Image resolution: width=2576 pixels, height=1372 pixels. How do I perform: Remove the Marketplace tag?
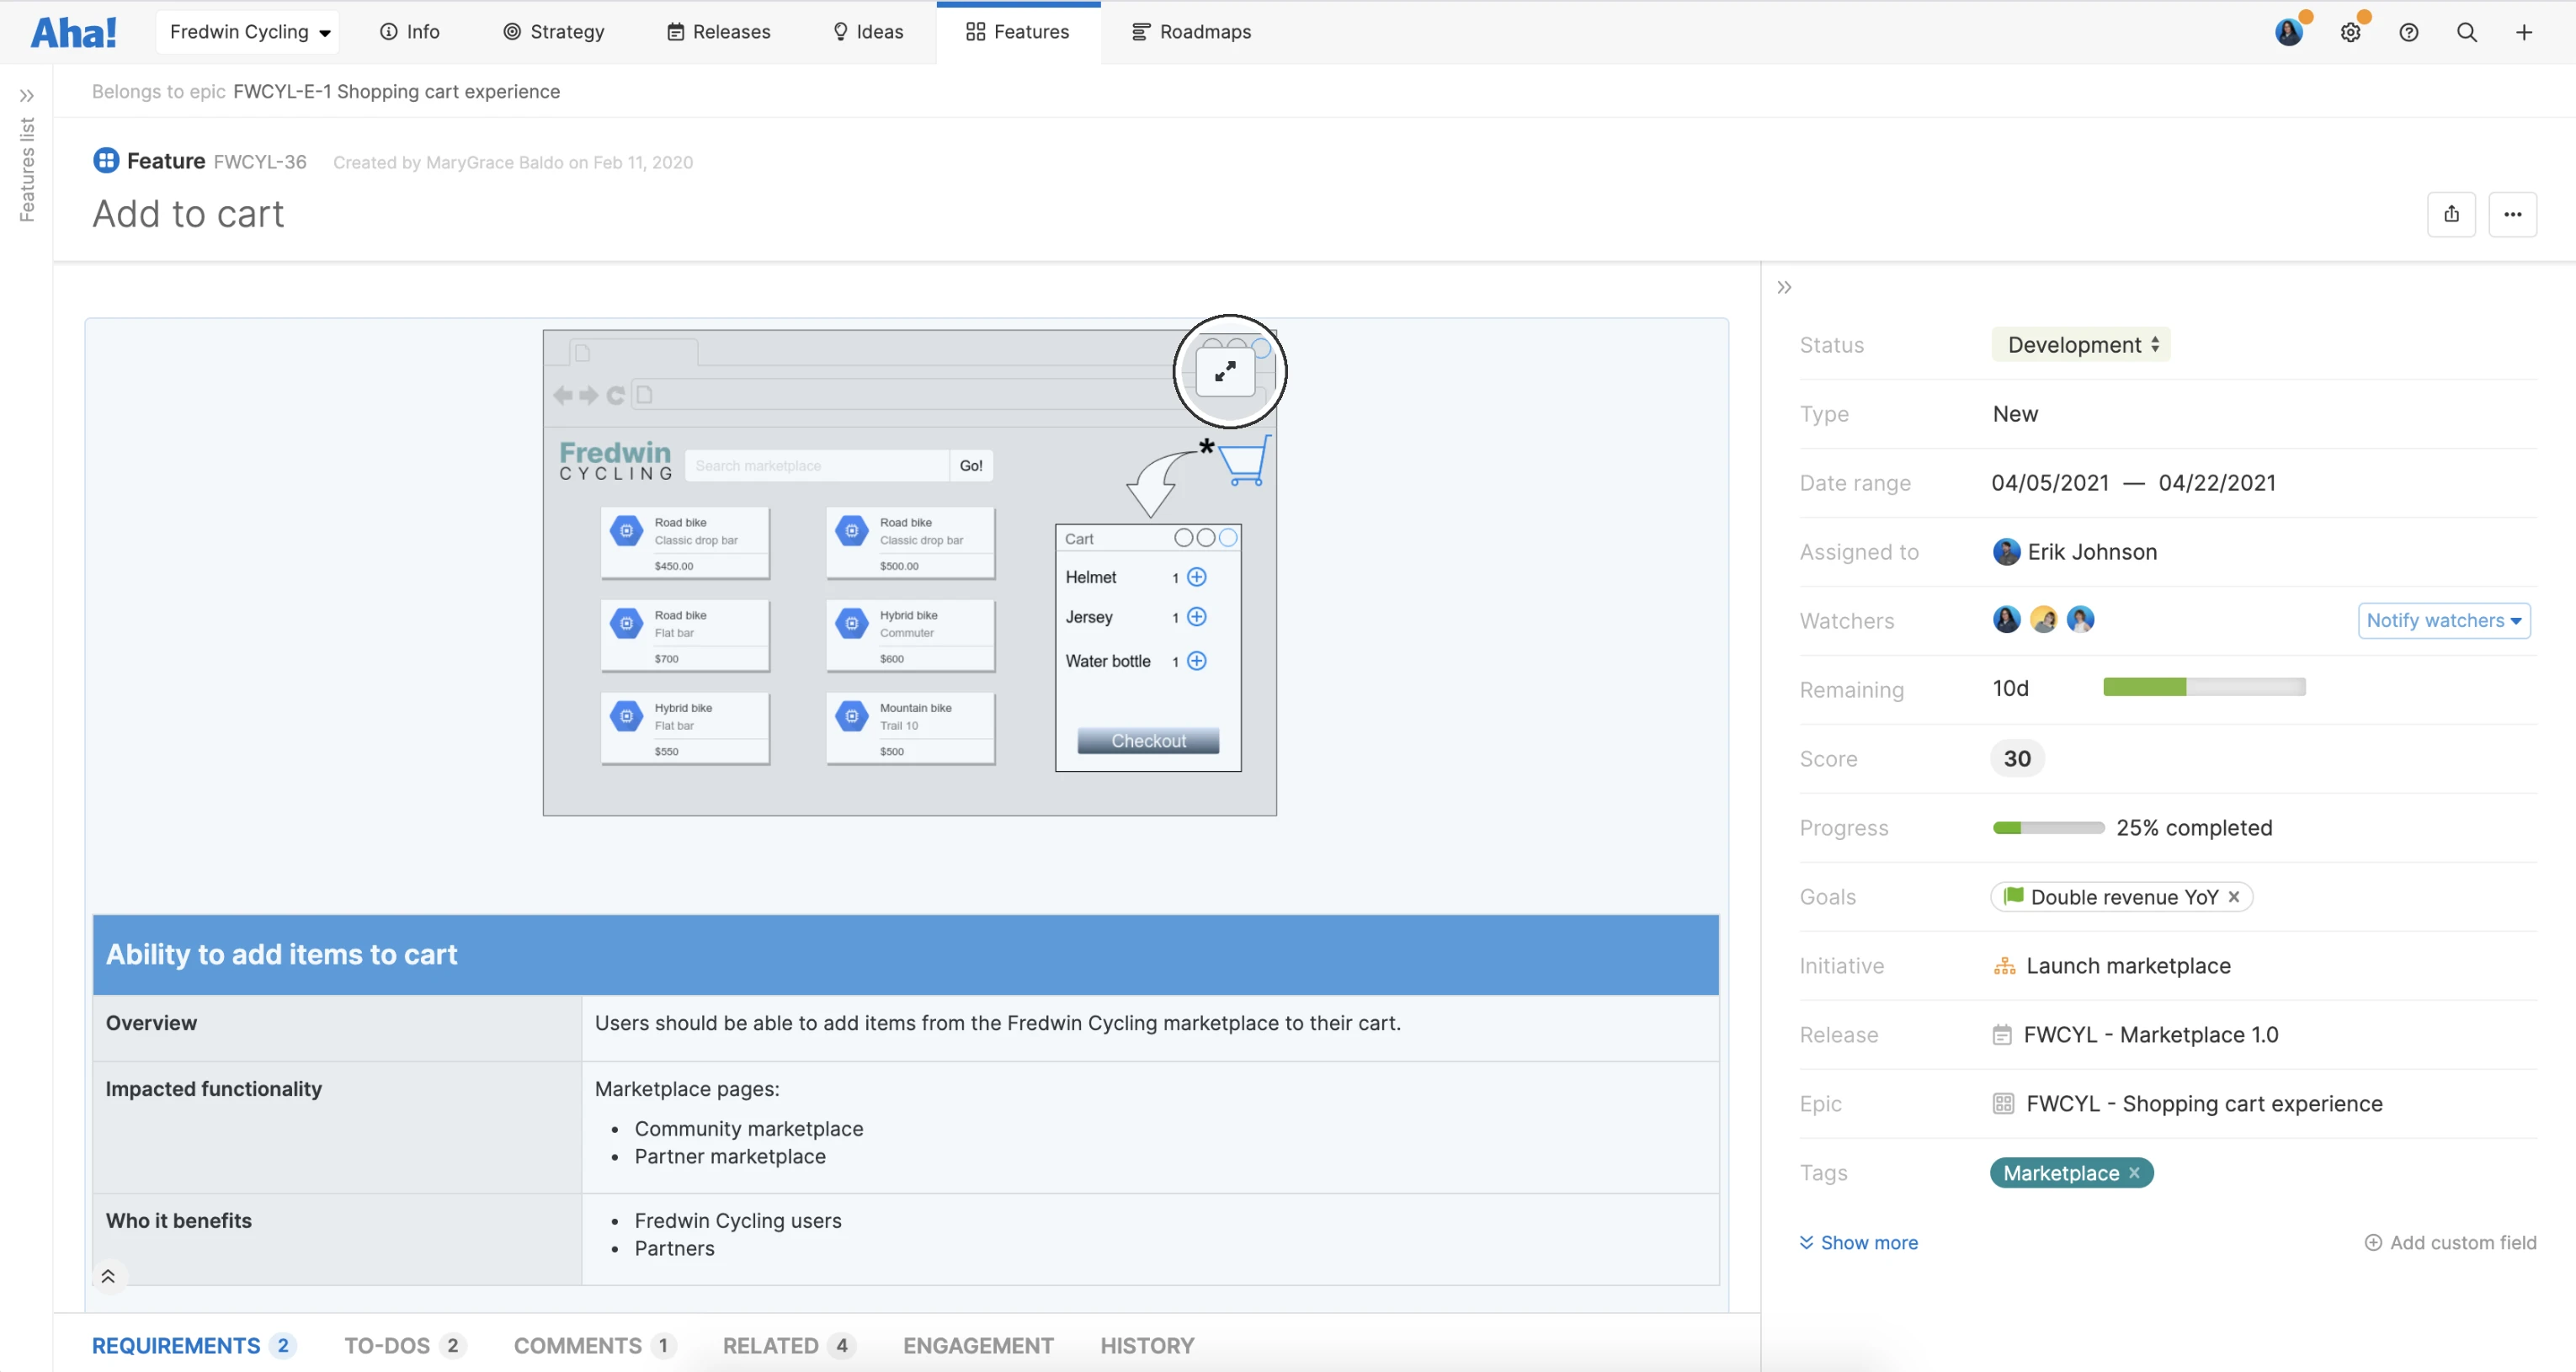click(2134, 1173)
